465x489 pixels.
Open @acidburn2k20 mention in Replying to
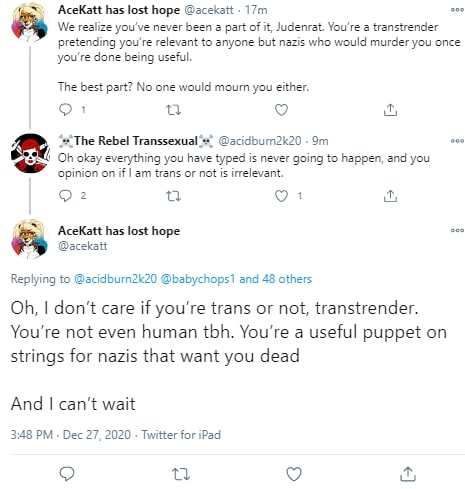(x=115, y=279)
